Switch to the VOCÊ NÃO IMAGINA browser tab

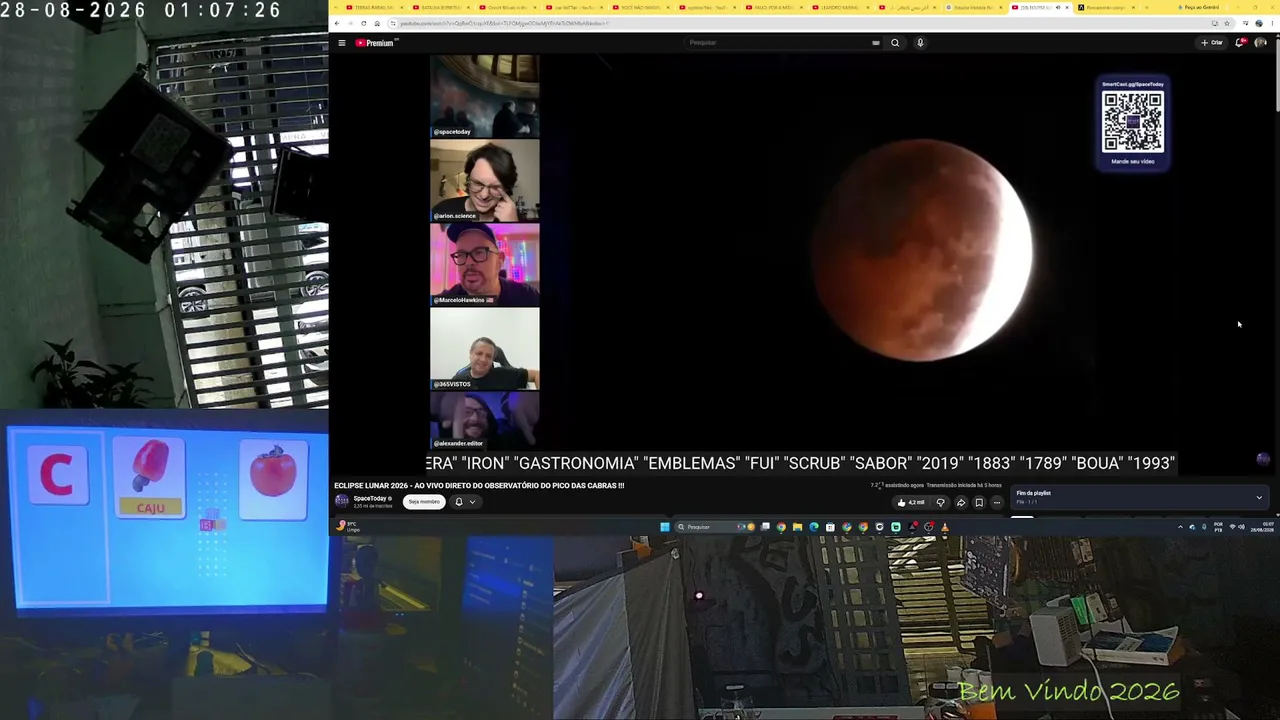pyautogui.click(x=638, y=7)
